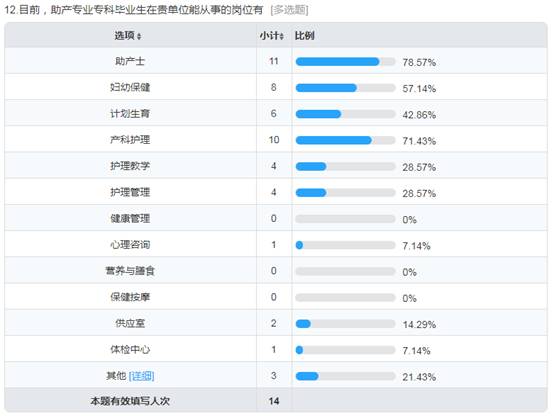Sort by the 小计 column sort arrows
This screenshot has height=418, width=554.
pos(282,36)
